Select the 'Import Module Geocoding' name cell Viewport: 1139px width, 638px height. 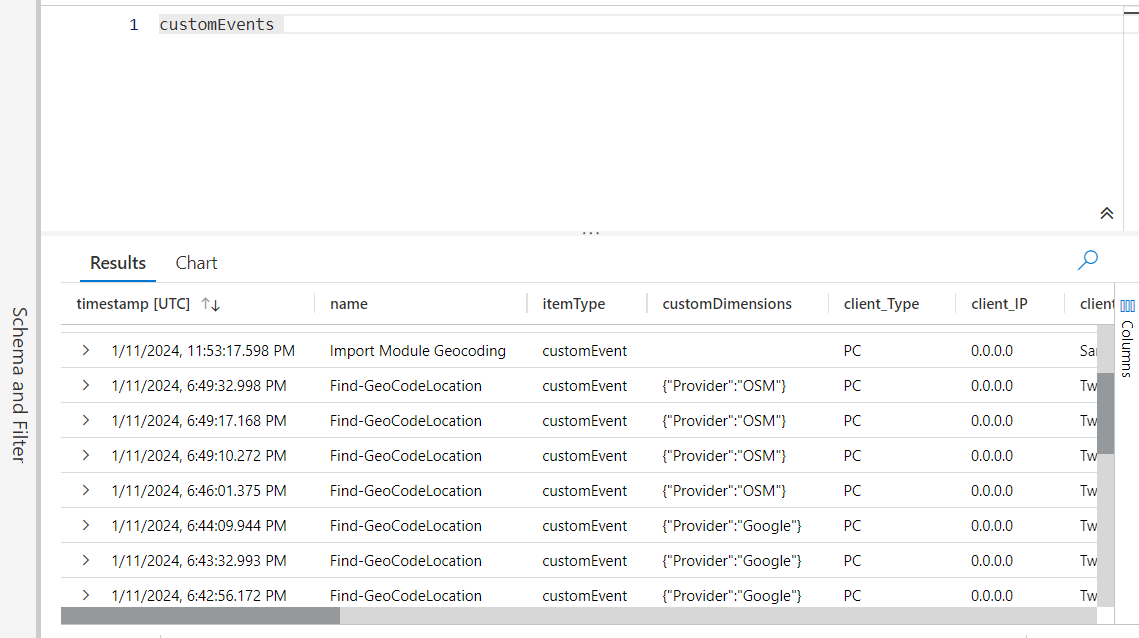(418, 351)
